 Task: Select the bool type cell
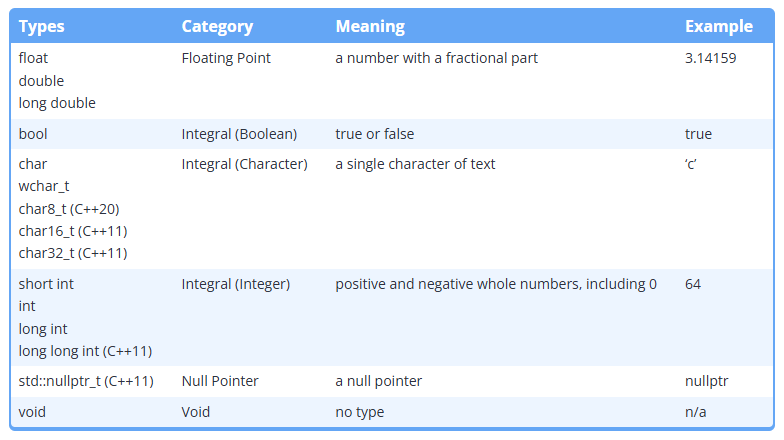click(x=33, y=134)
